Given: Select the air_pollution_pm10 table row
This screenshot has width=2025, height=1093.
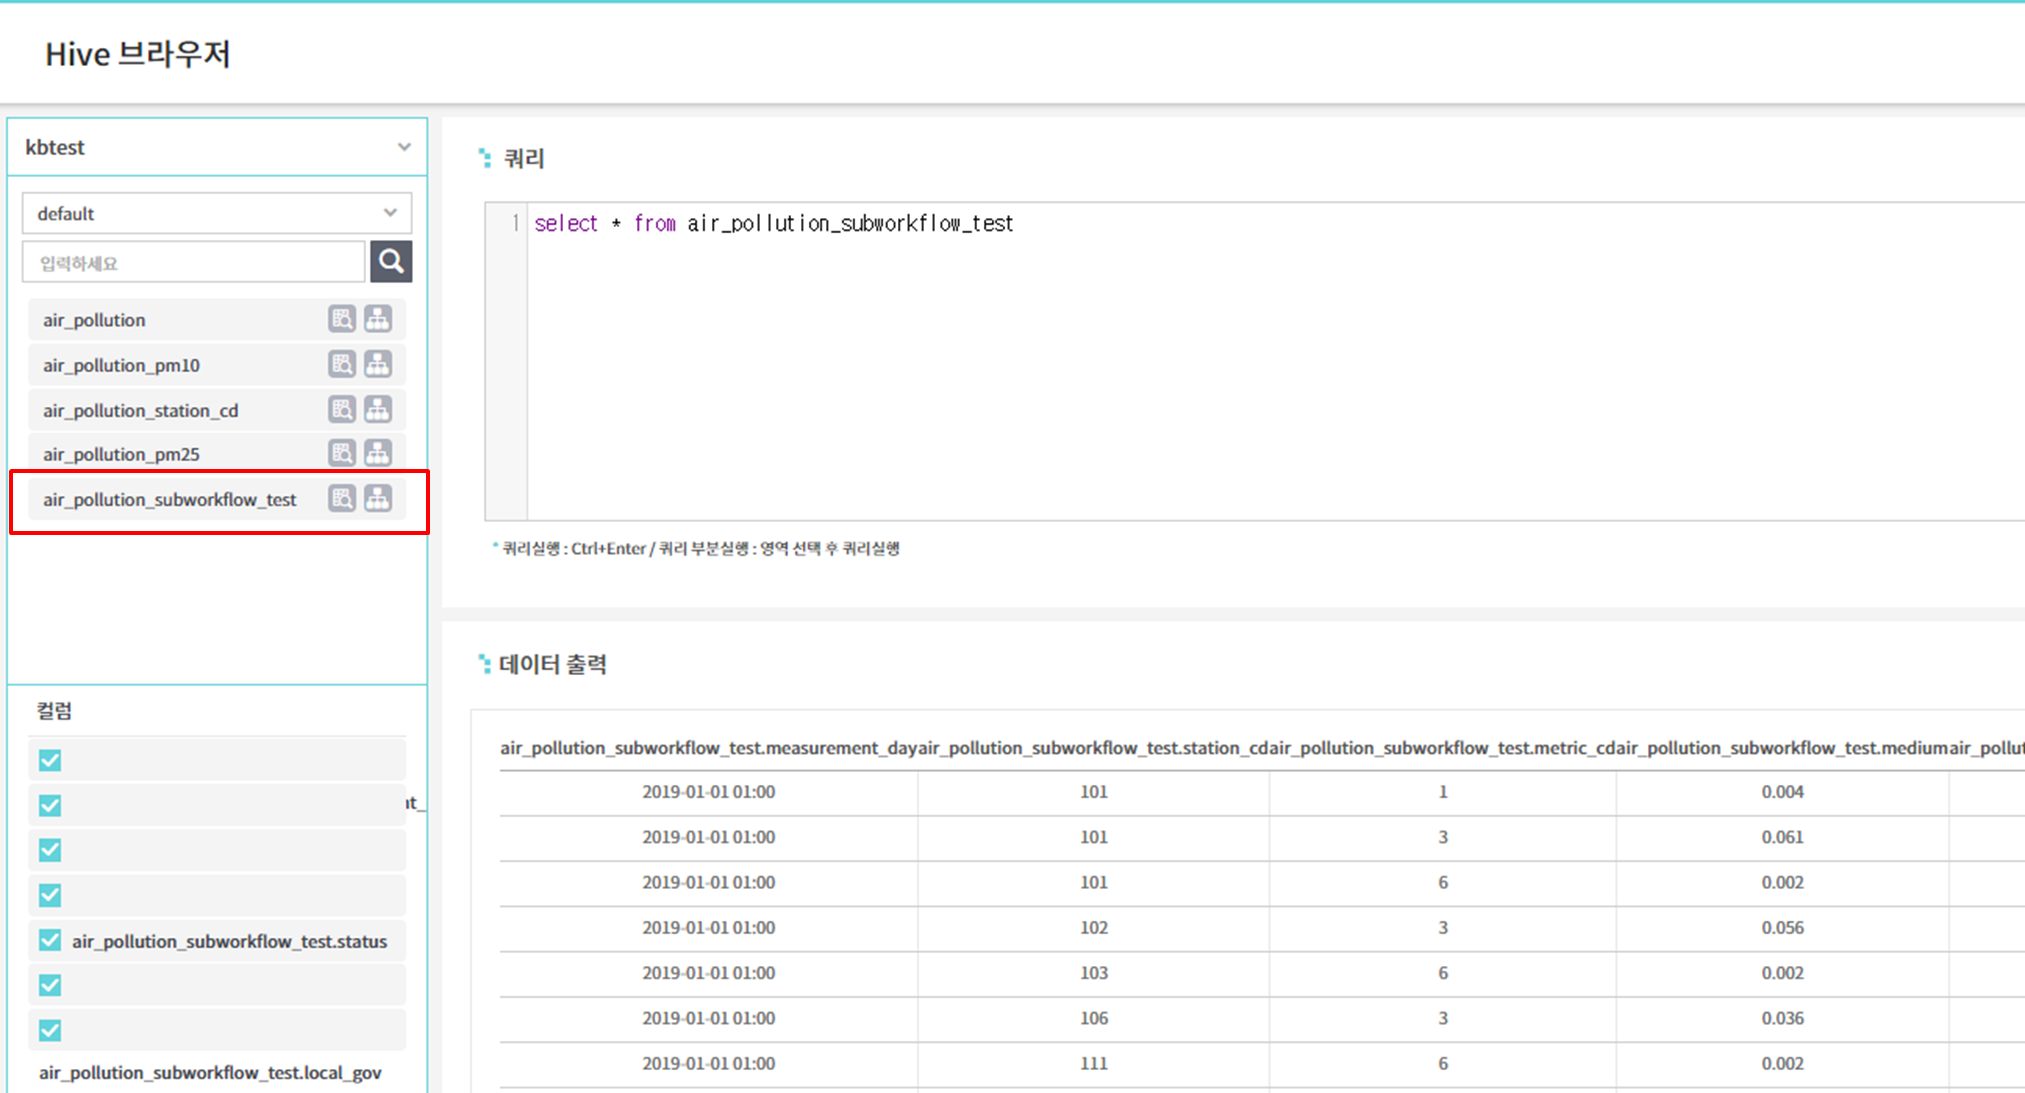Looking at the screenshot, I should [x=217, y=365].
